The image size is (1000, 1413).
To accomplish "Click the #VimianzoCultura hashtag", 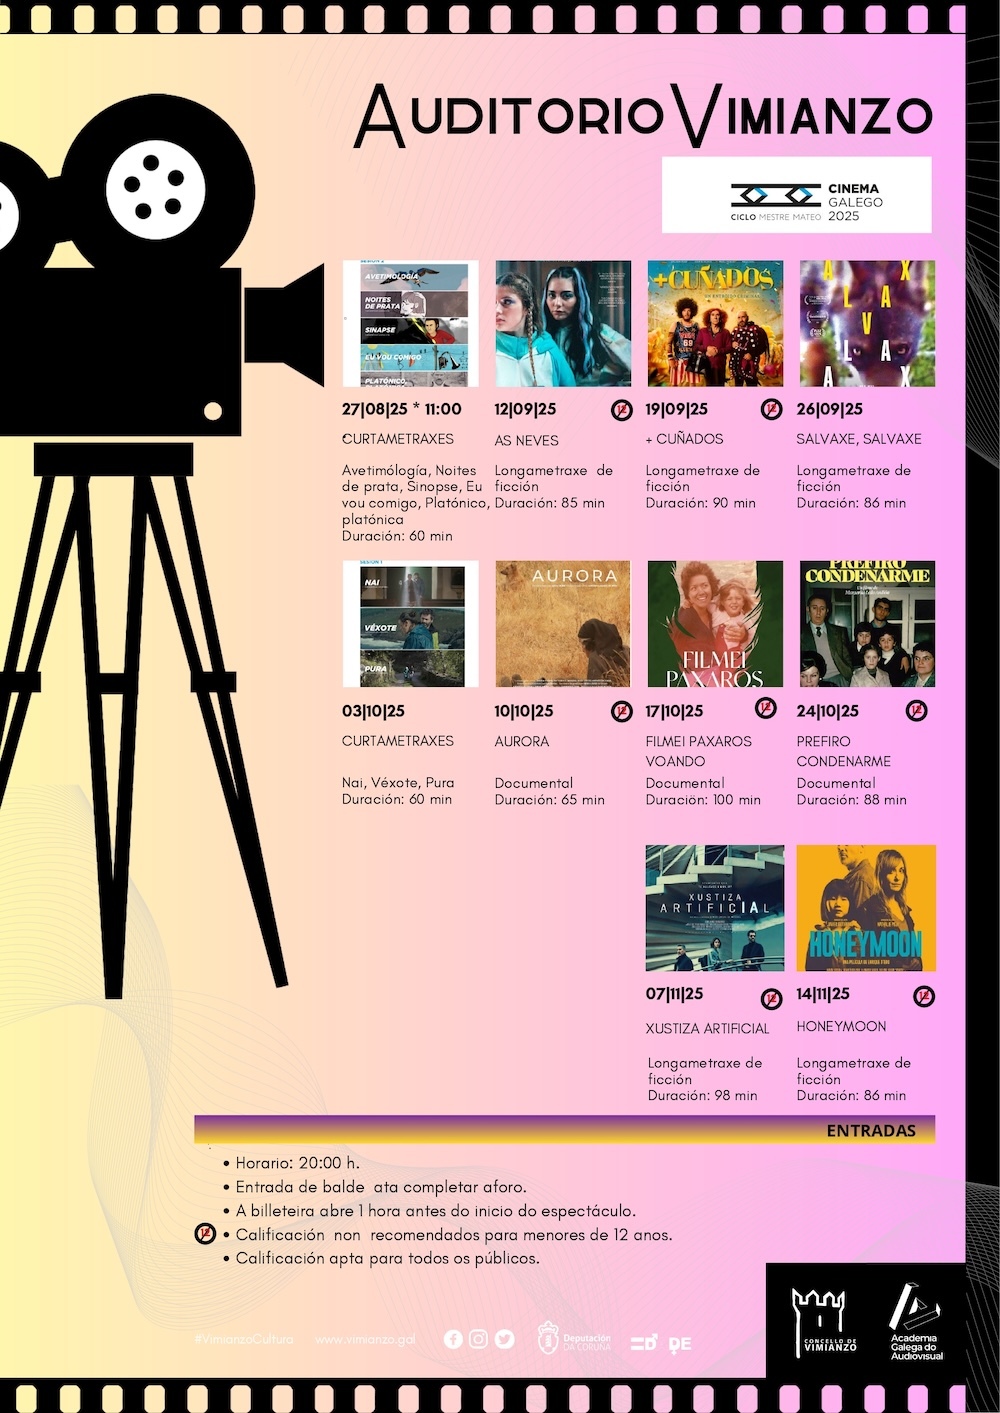I will click(x=244, y=1340).
